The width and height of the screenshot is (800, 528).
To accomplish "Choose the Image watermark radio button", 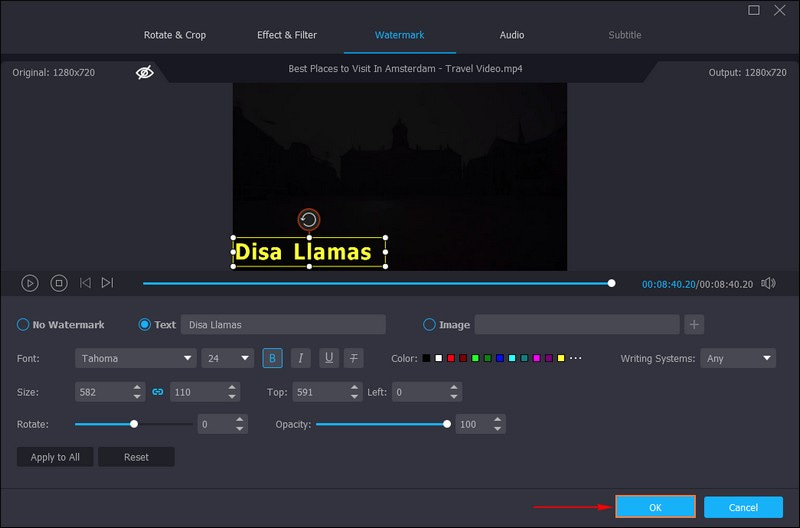I will (x=429, y=324).
